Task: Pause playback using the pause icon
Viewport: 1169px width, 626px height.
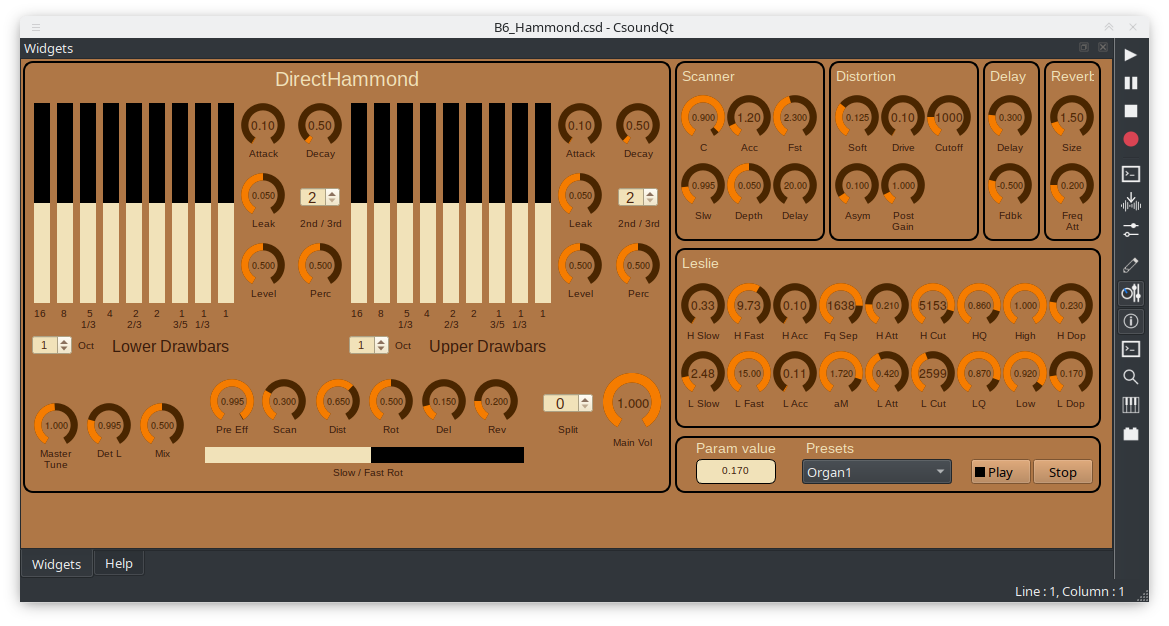Action: tap(1130, 83)
